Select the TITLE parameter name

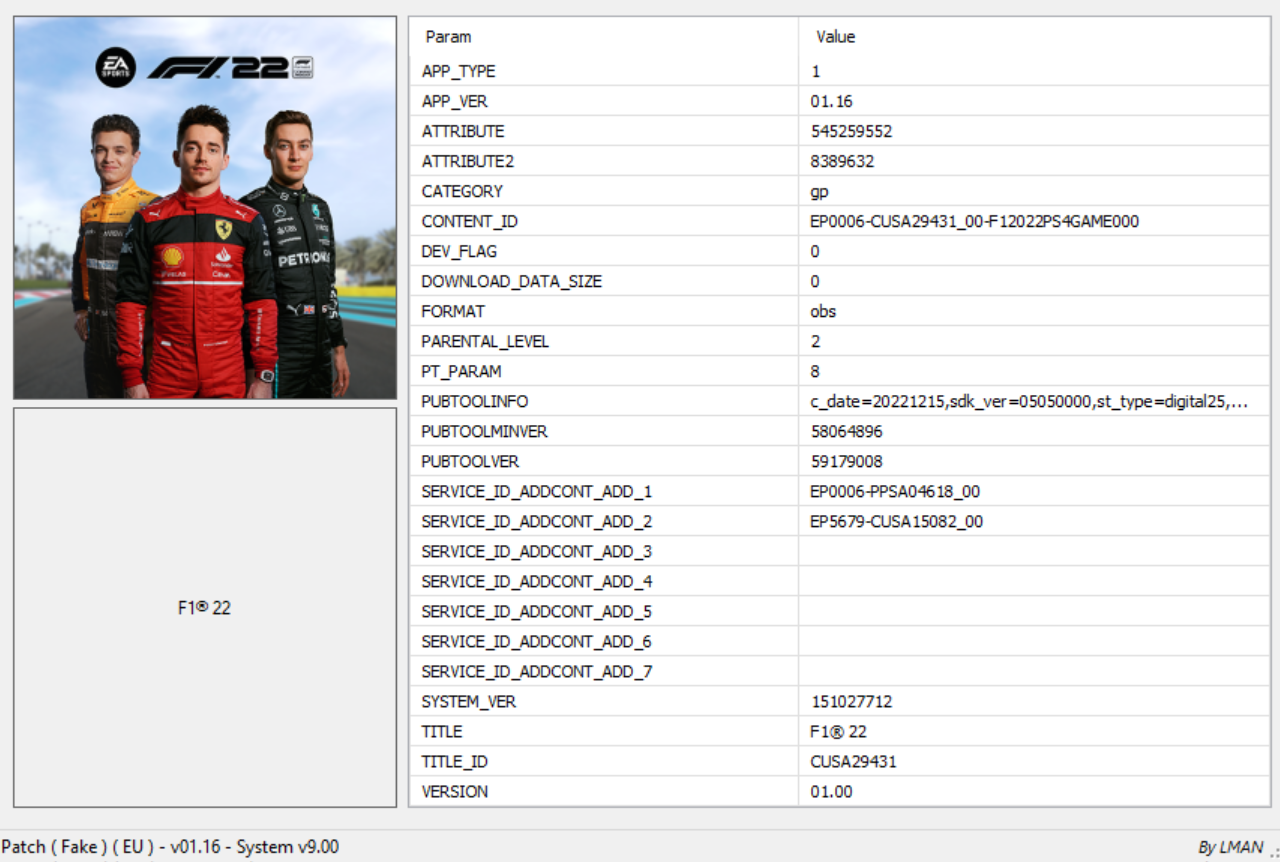(442, 731)
